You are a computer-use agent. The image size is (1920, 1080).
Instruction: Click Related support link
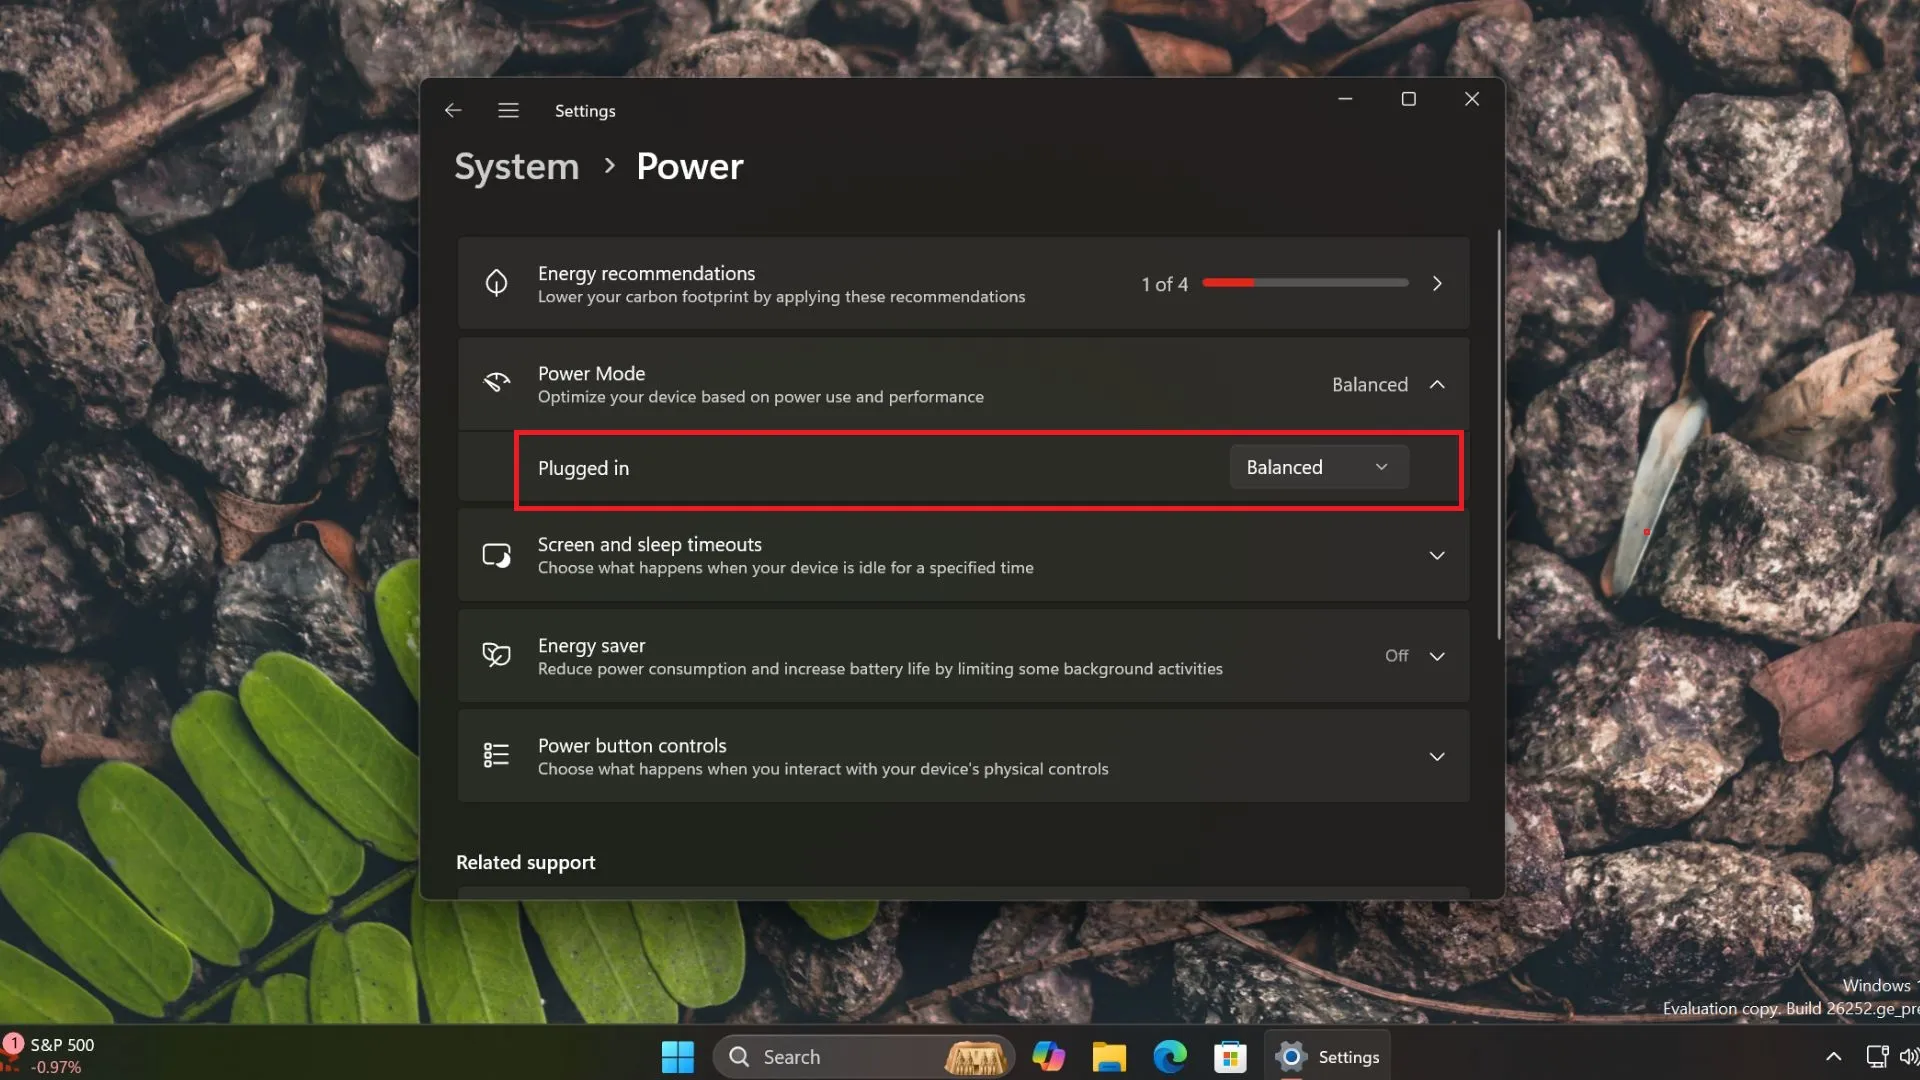[525, 861]
